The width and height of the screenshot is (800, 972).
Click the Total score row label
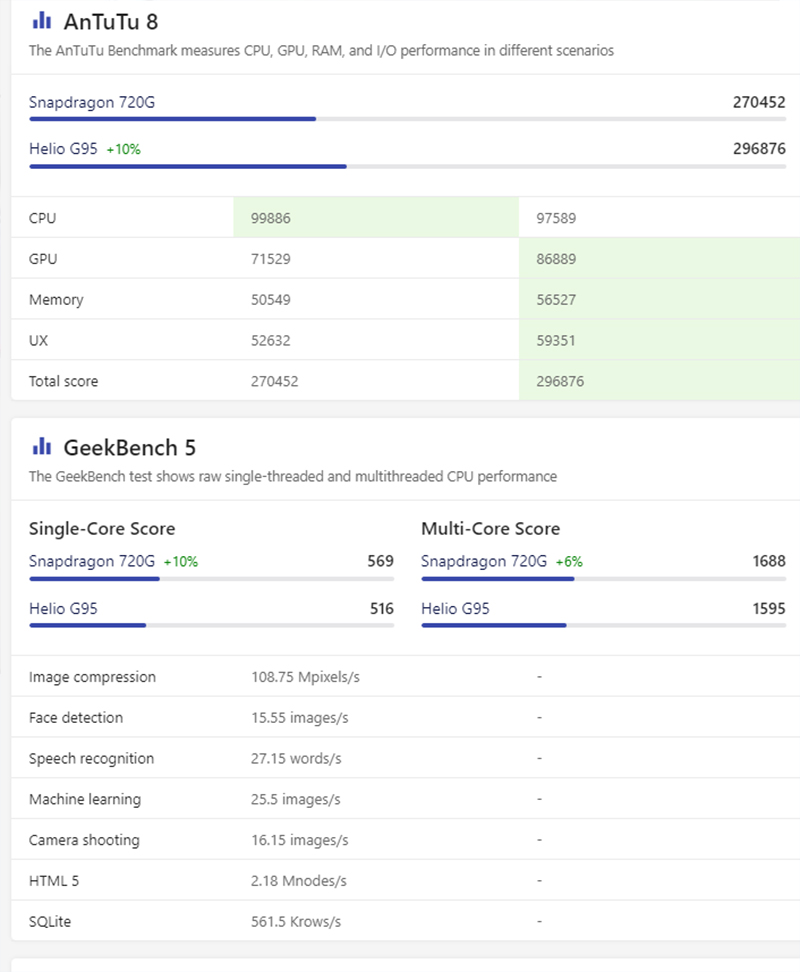click(63, 381)
